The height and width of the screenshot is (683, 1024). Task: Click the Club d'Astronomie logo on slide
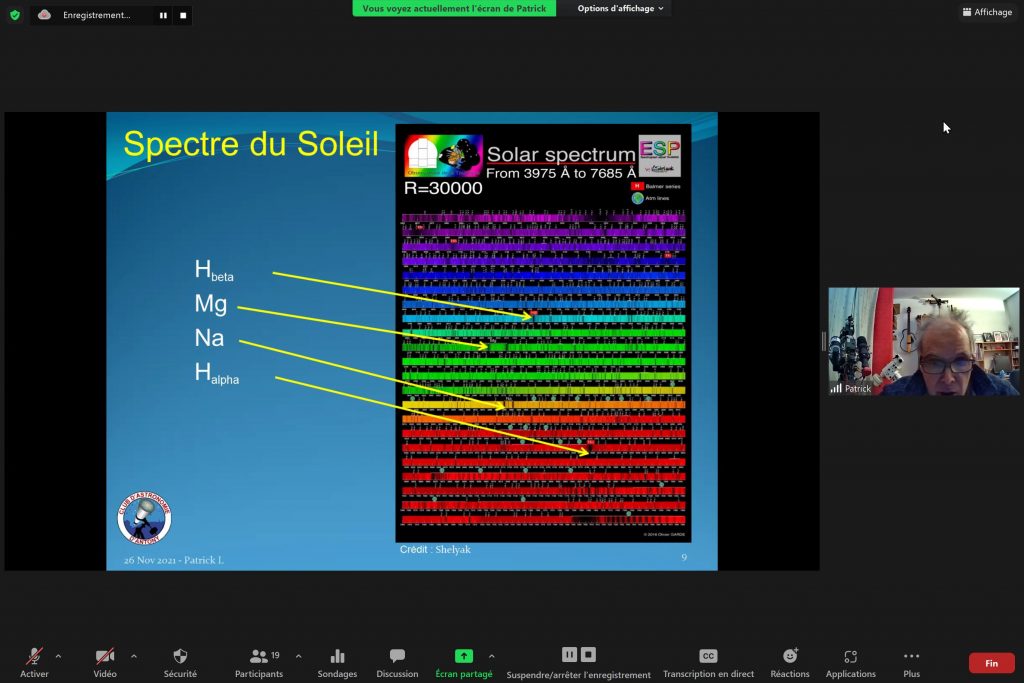[144, 518]
